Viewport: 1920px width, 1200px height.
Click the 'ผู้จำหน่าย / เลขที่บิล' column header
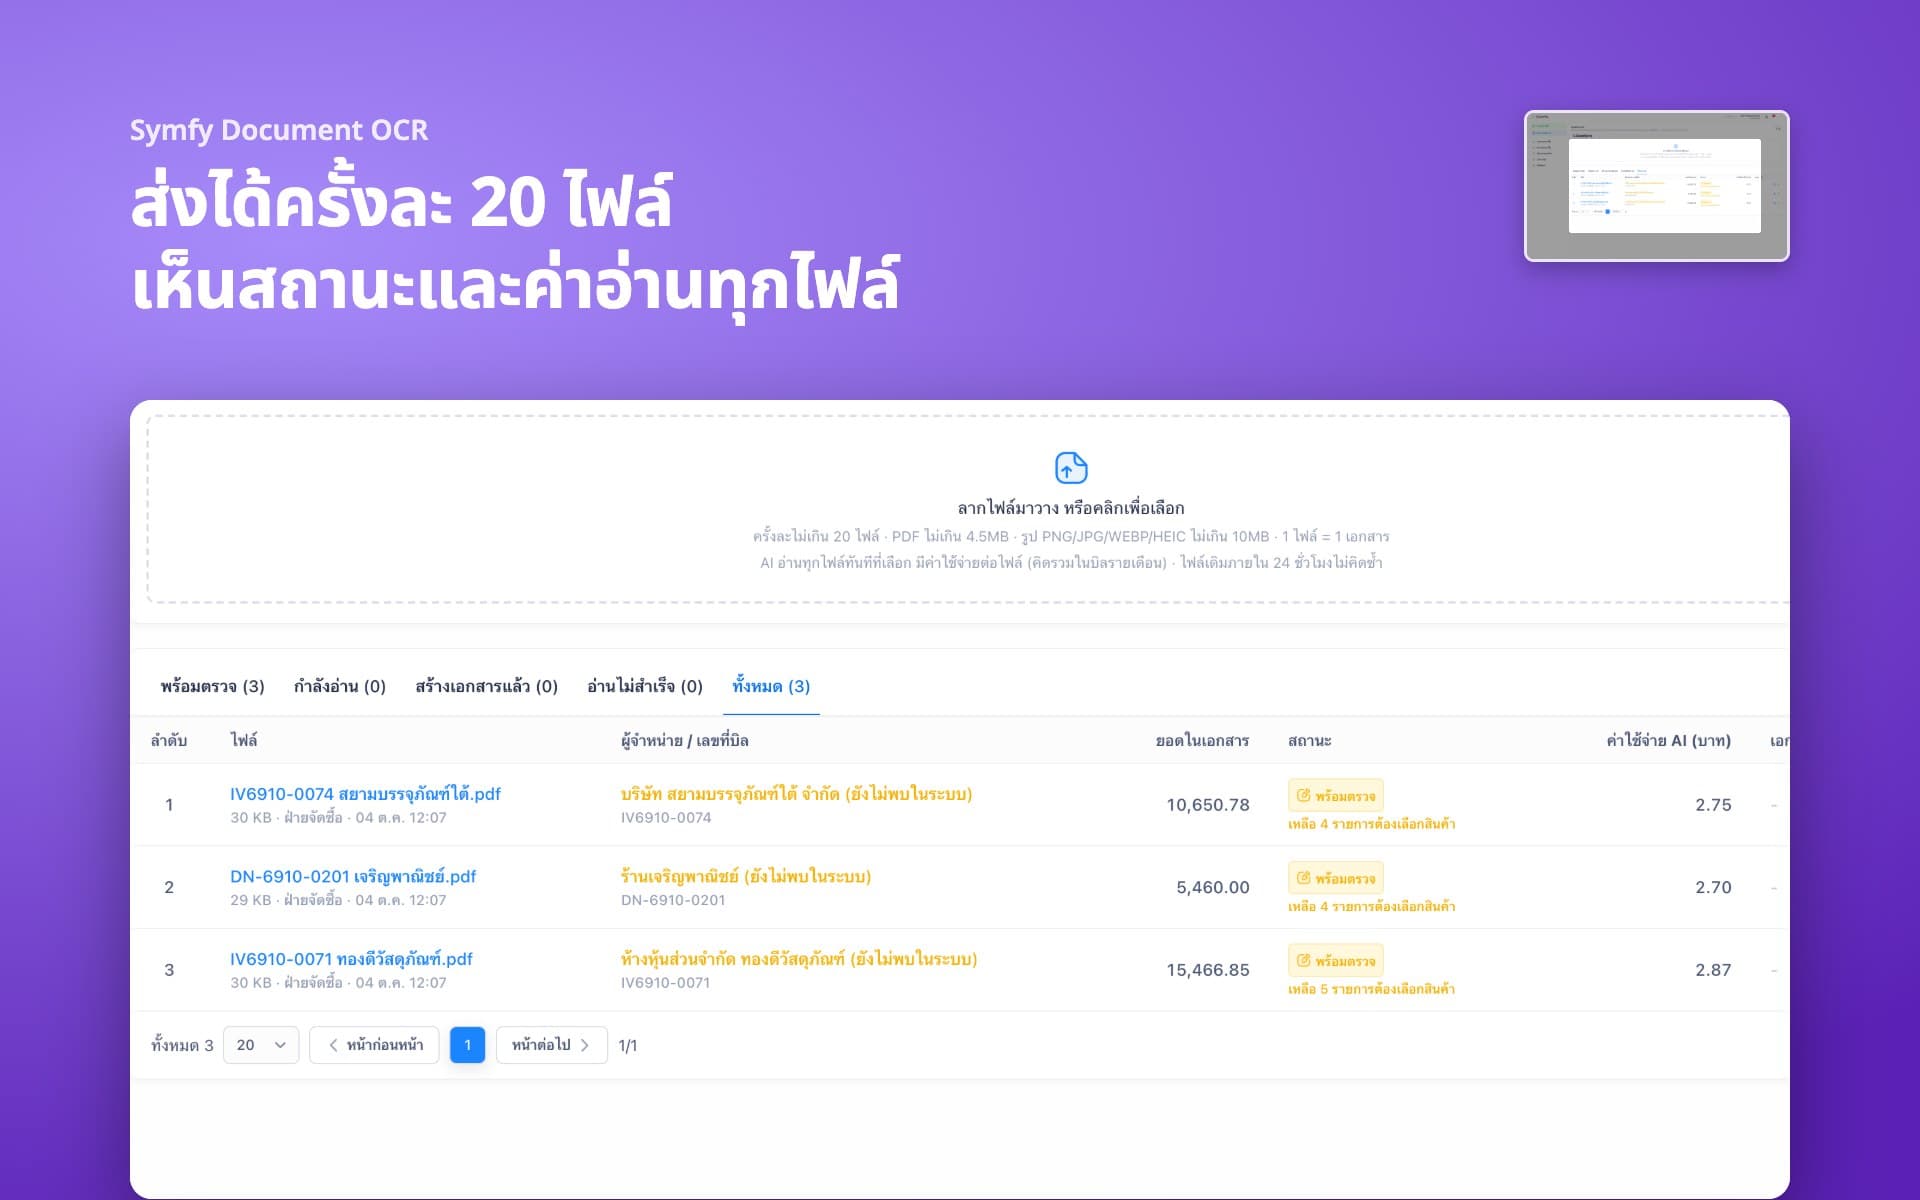click(x=685, y=741)
